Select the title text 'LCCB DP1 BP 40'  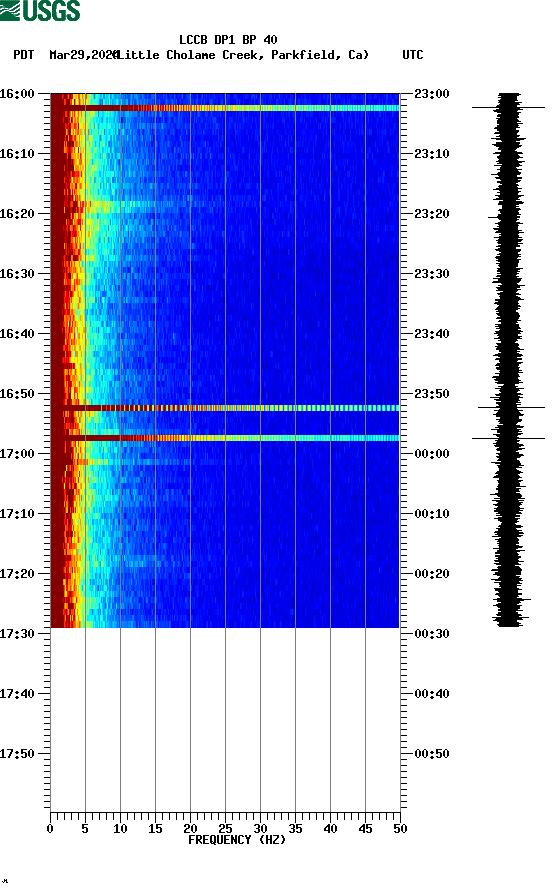pyautogui.click(x=228, y=40)
